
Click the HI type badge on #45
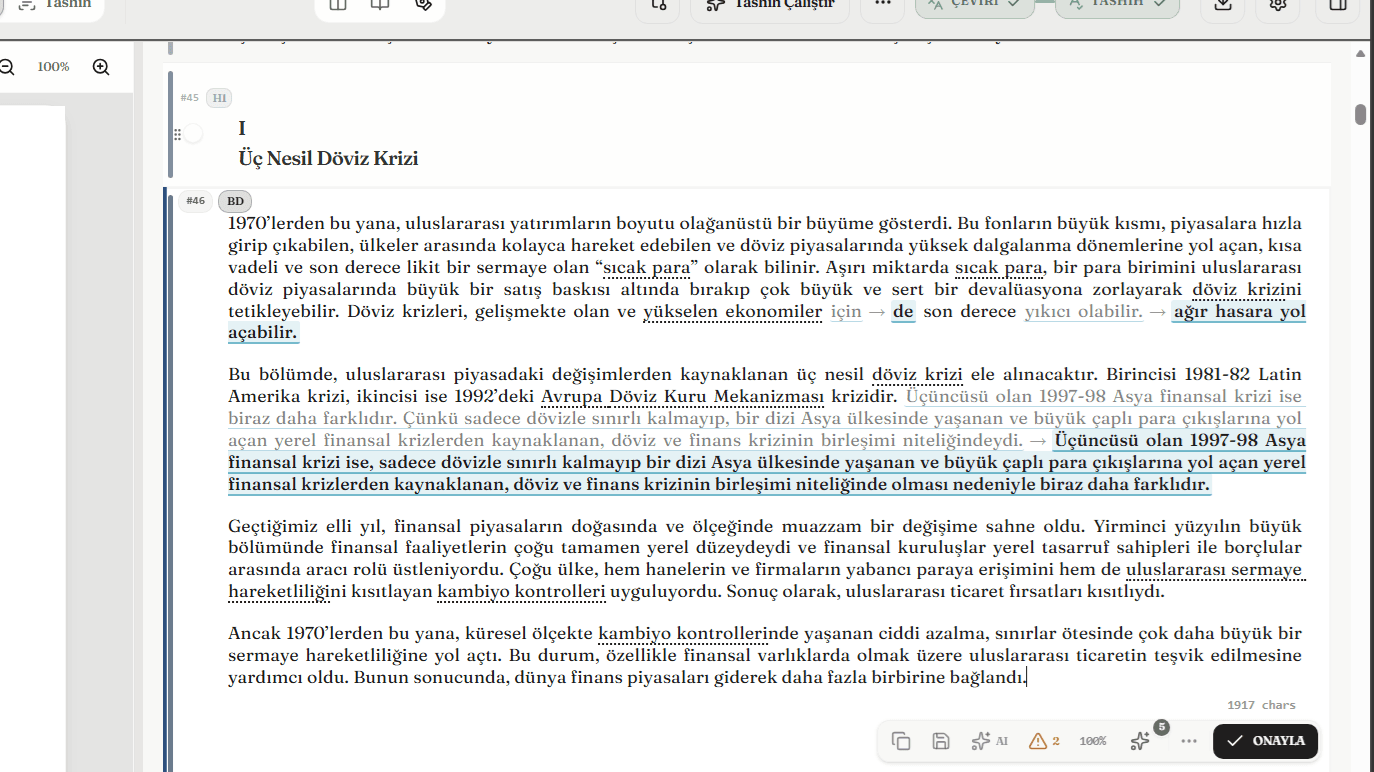(x=219, y=98)
